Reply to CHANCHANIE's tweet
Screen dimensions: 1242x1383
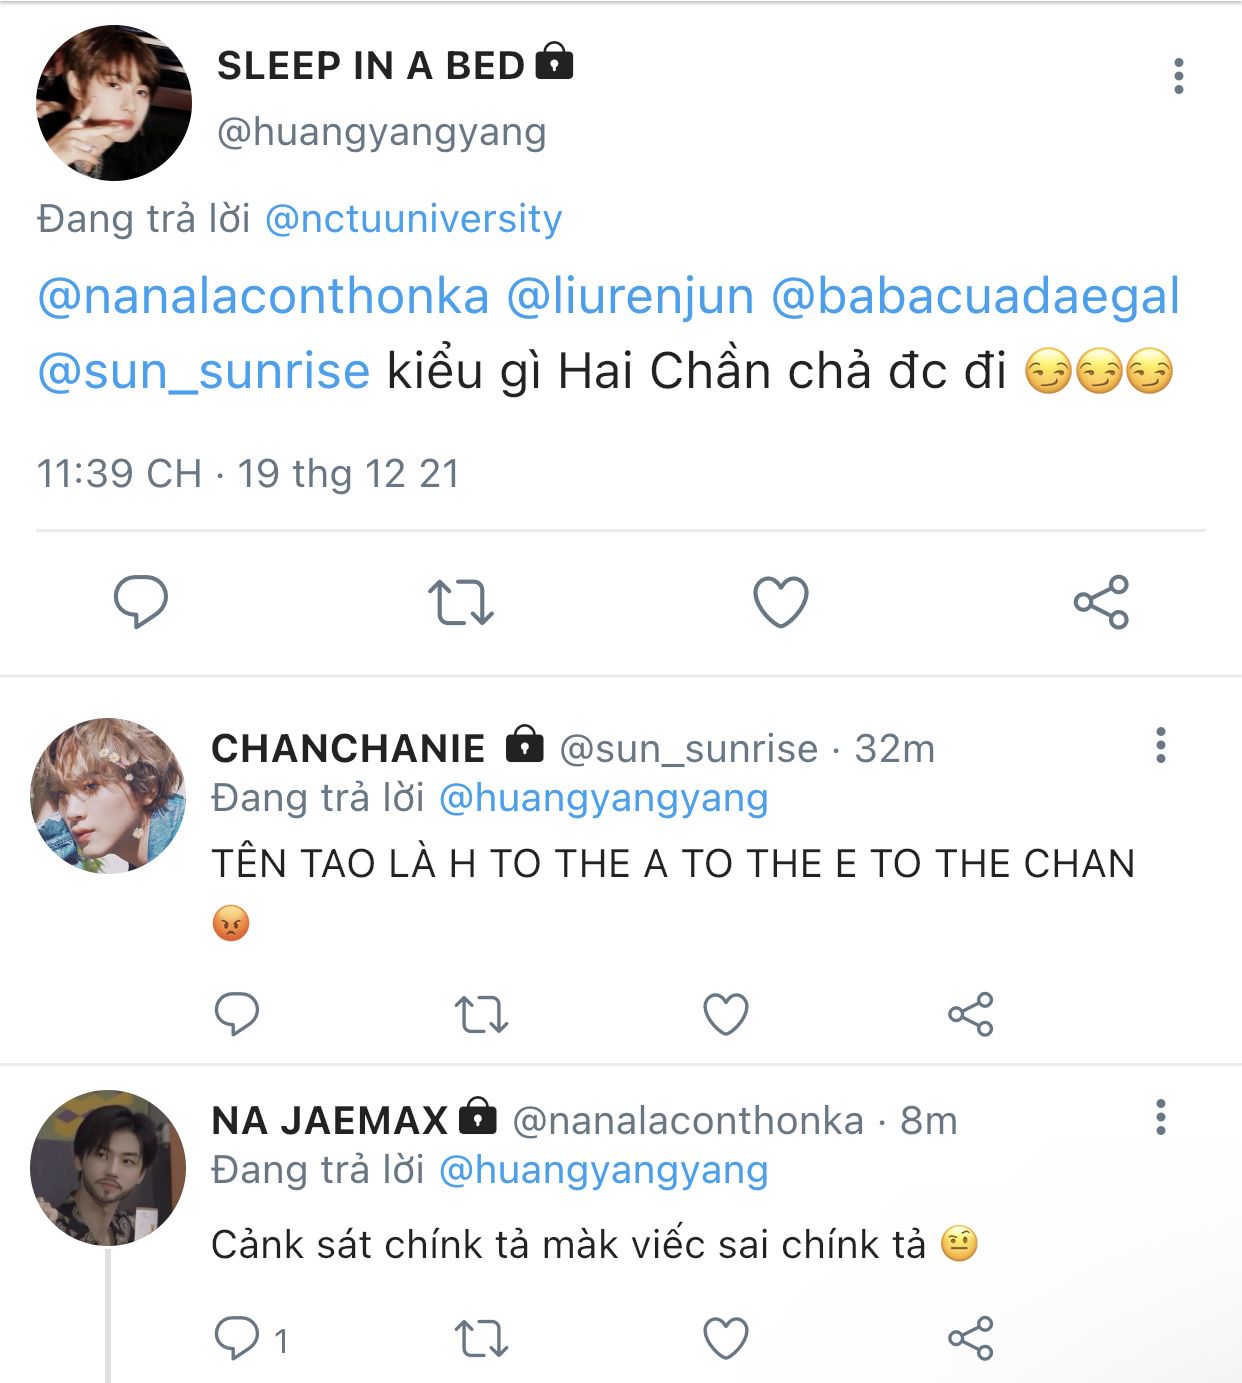click(237, 1014)
